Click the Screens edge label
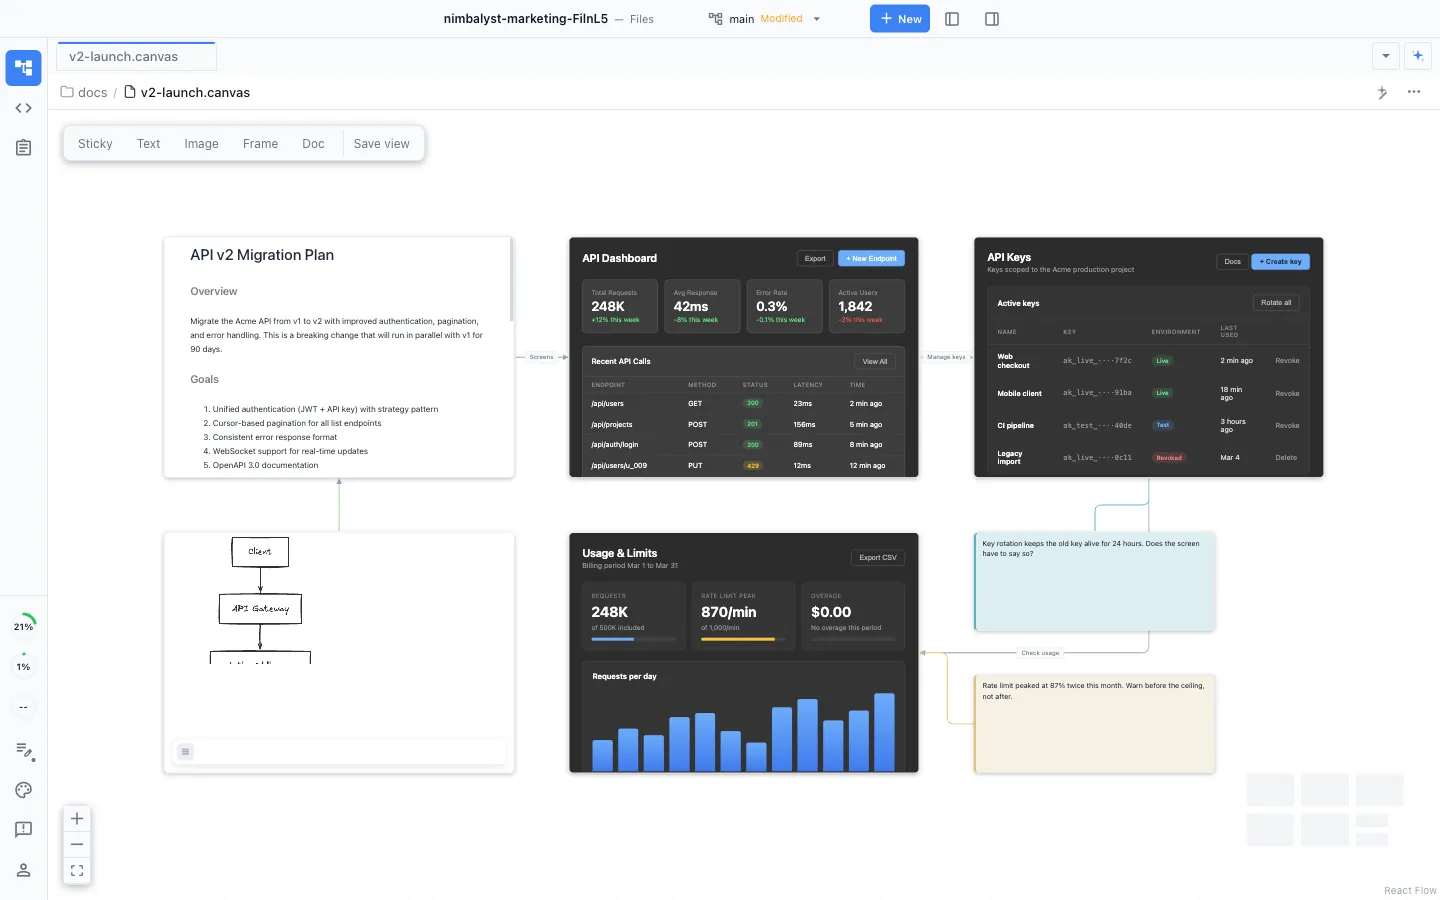Screen dimensions: 1440x900 541,357
